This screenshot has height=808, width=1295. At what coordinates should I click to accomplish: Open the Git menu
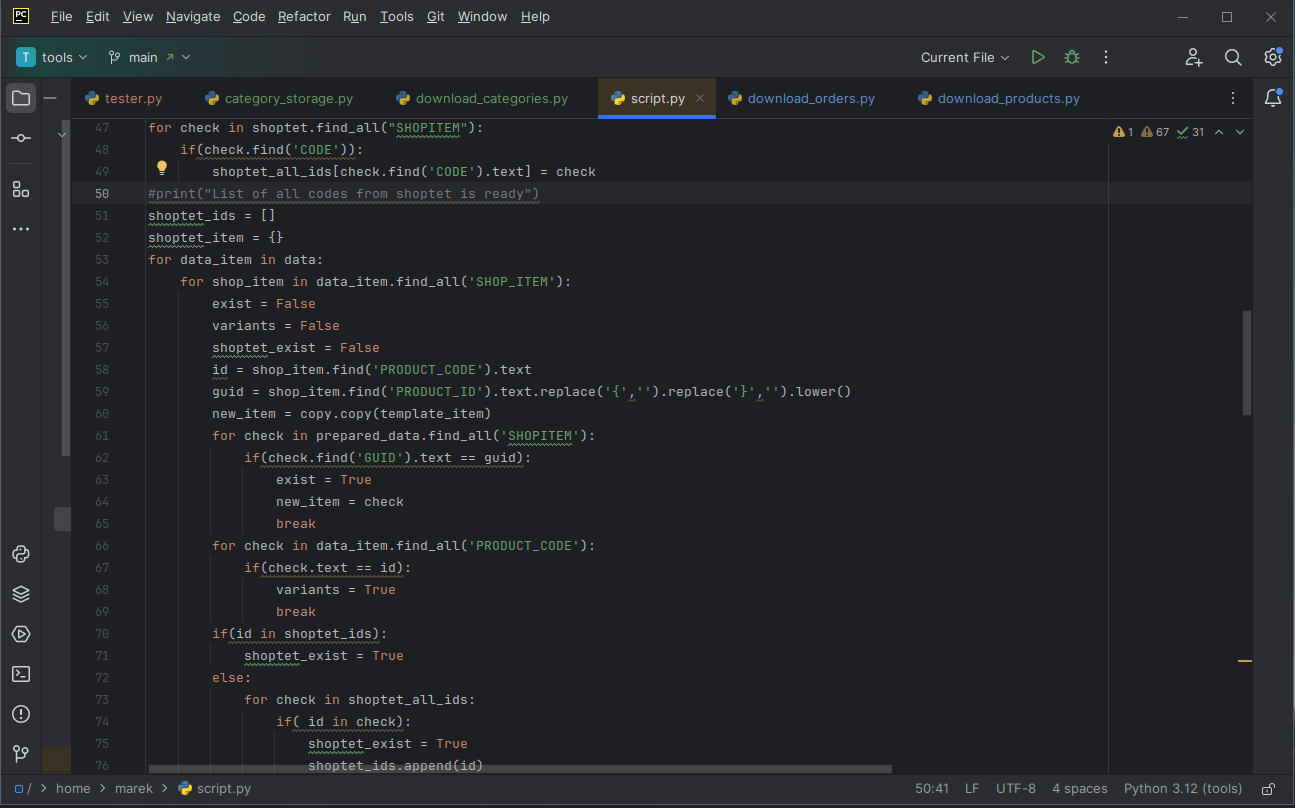(x=436, y=17)
